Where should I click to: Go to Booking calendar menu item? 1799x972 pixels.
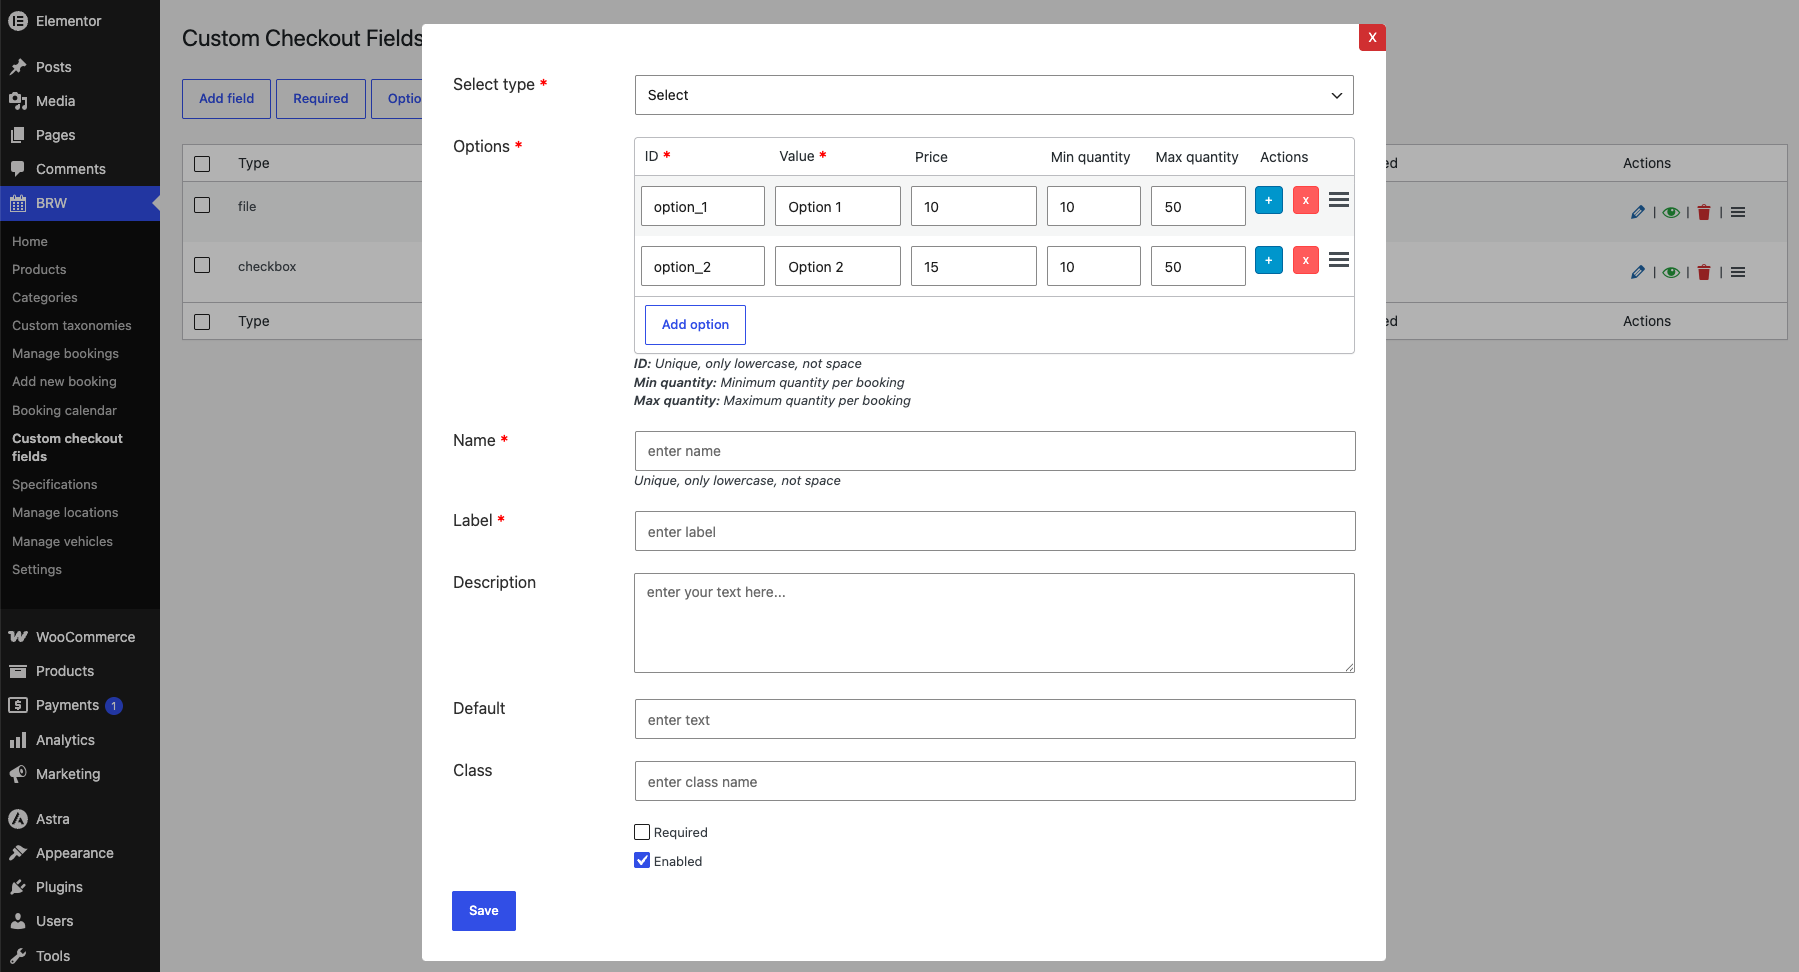pyautogui.click(x=64, y=410)
